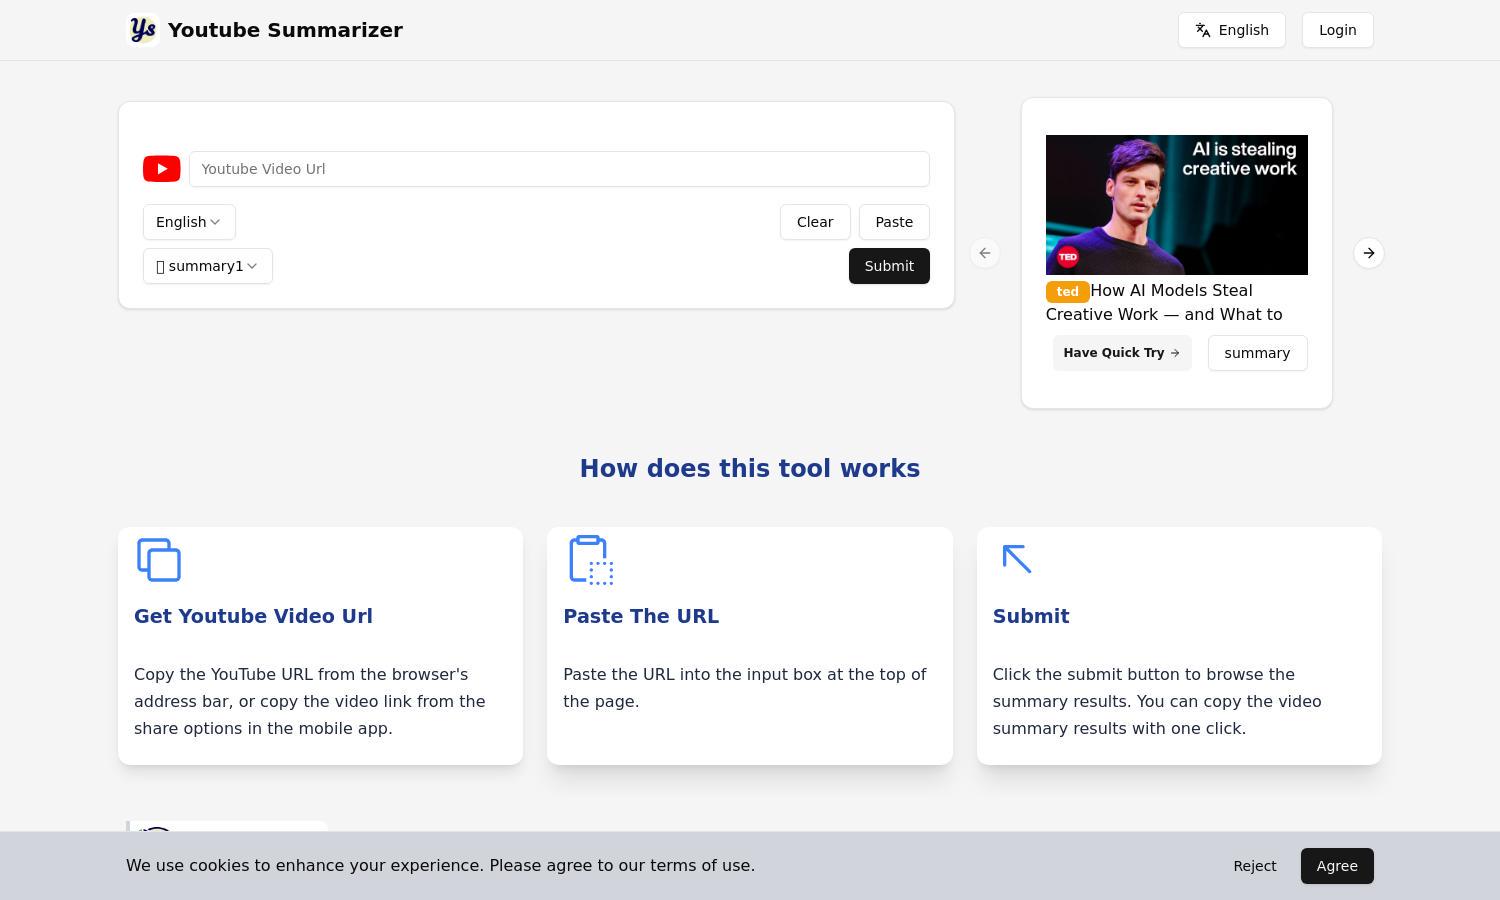
Task: Go to next video with right arrow
Action: [x=1369, y=253]
